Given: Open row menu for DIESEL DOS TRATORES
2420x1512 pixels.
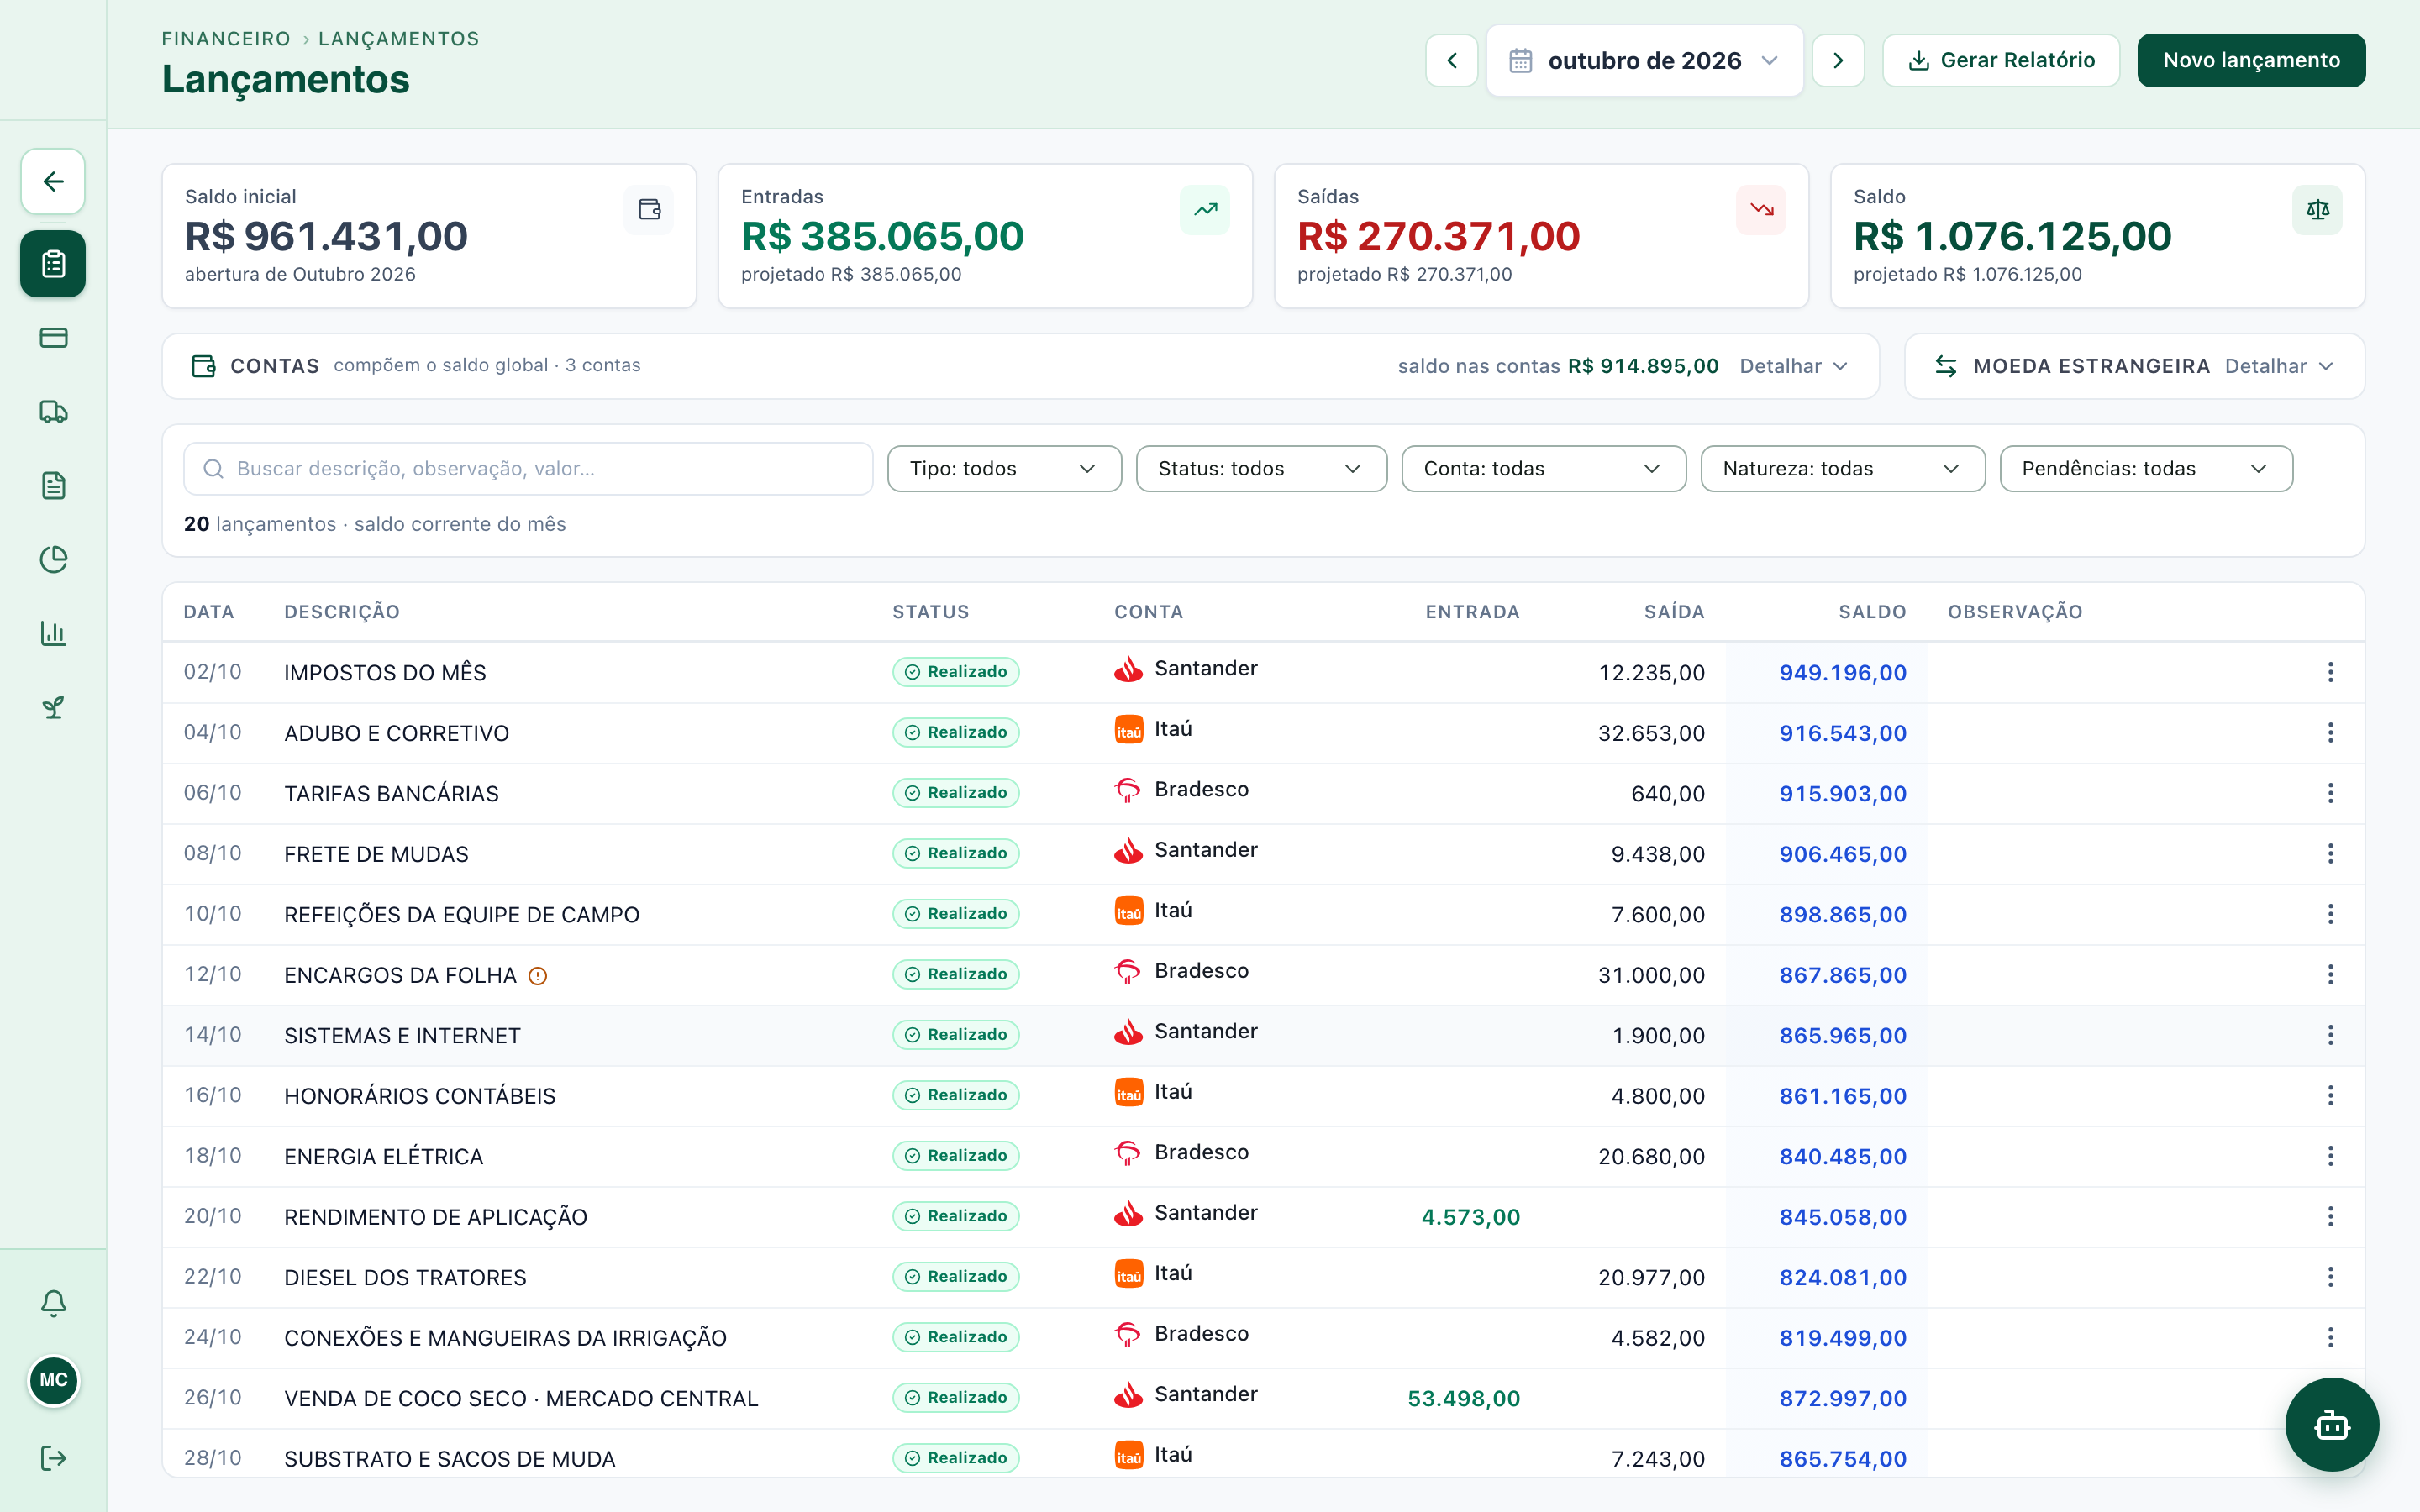Looking at the screenshot, I should coord(2330,1277).
